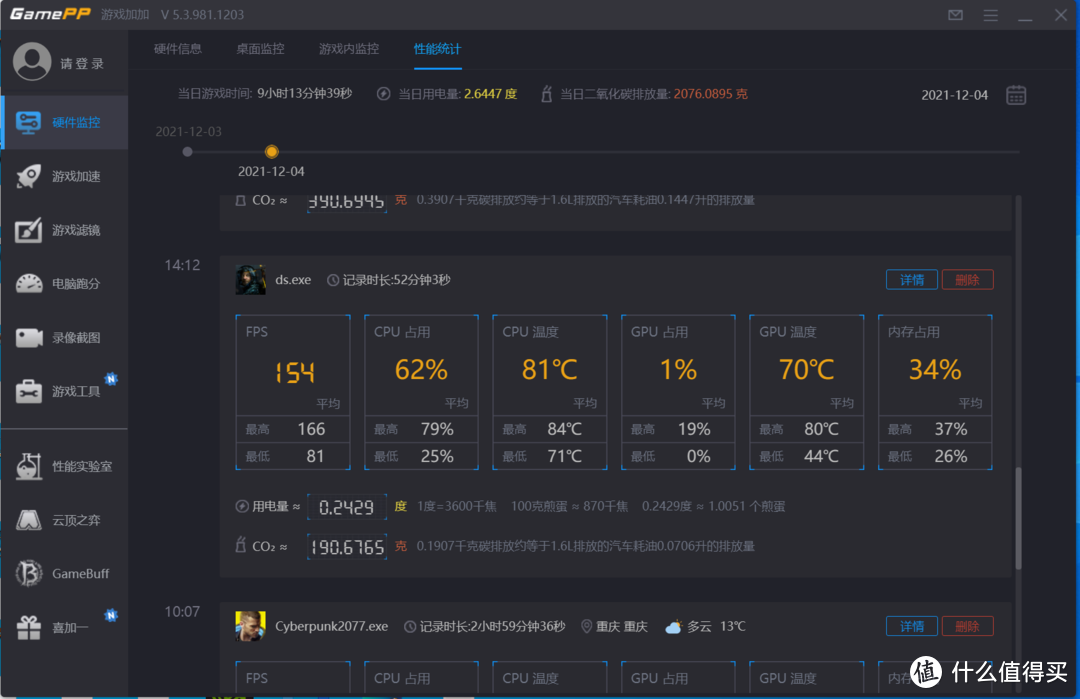This screenshot has height=699, width=1080.
Task: Click the 2021-12-04 date text at top right
Action: [955, 95]
